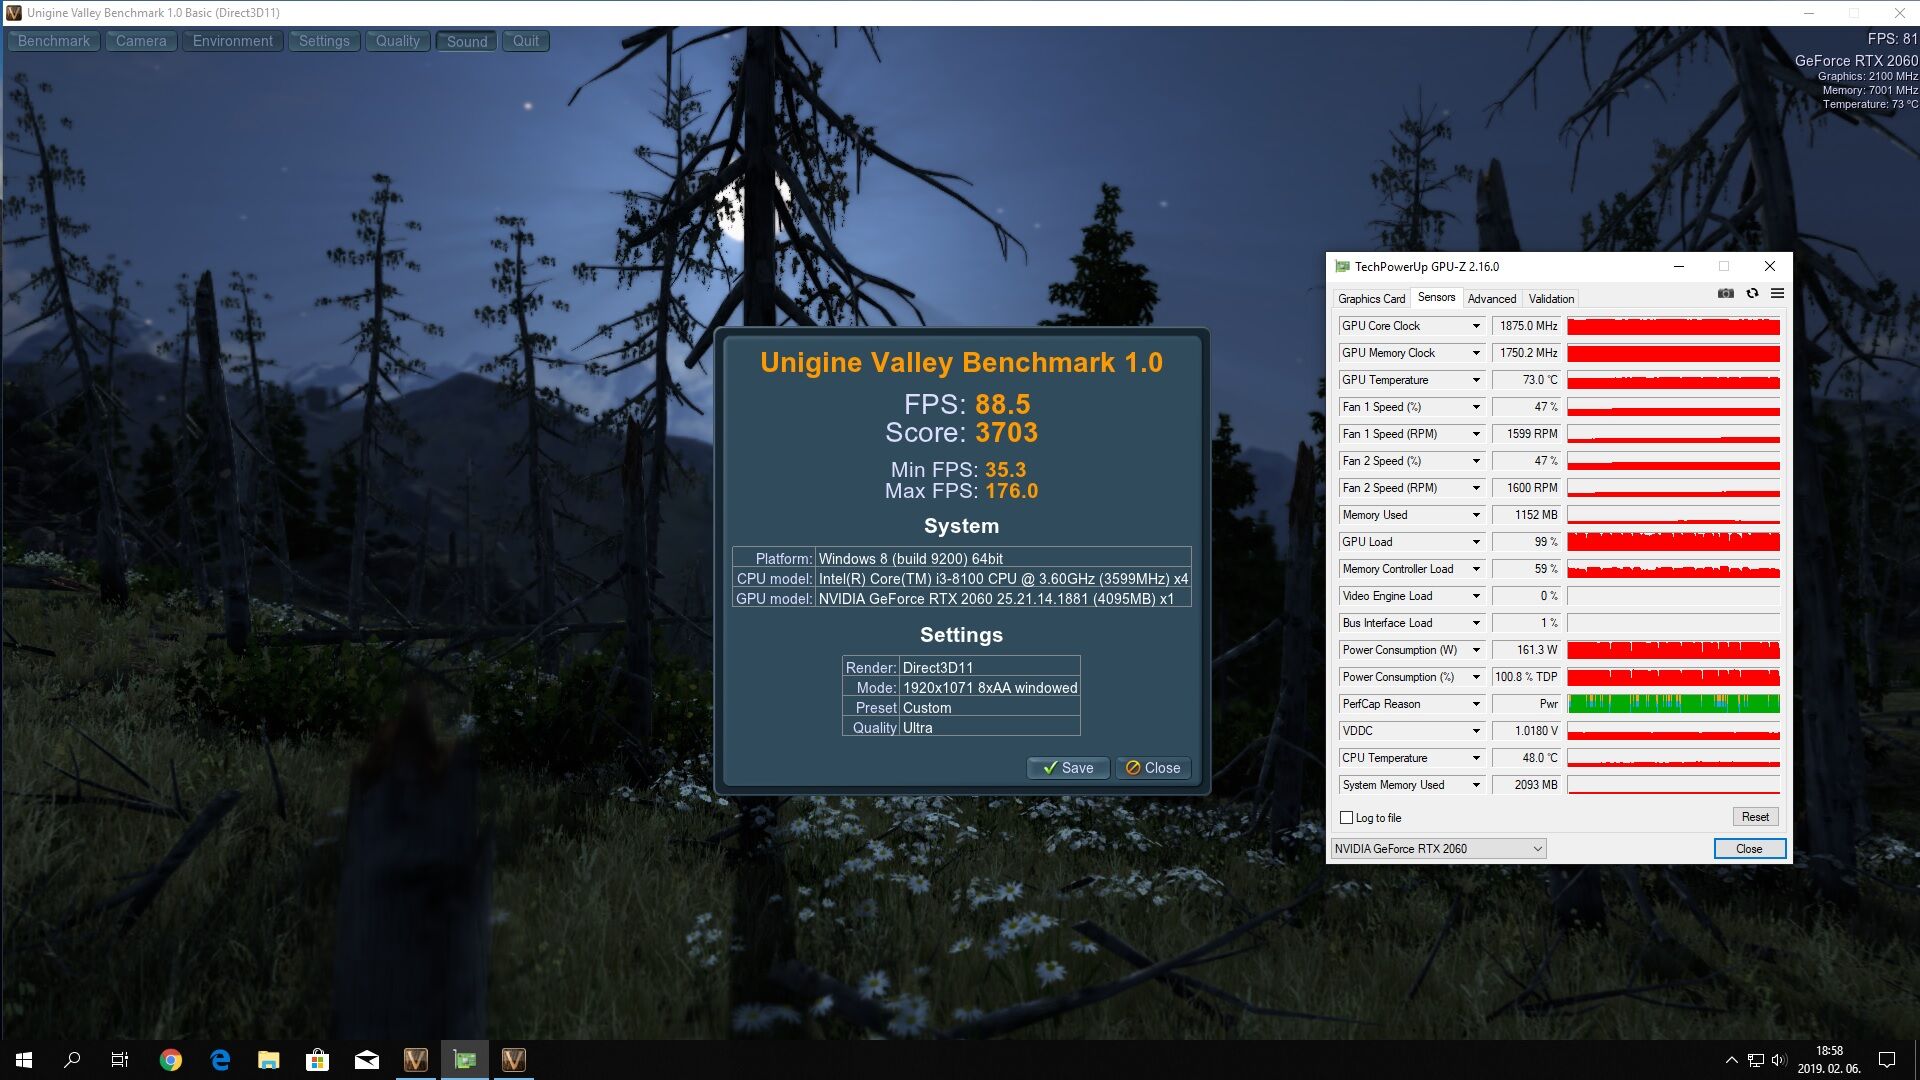Click GPU-Z Close button
The height and width of the screenshot is (1080, 1920).
1749,849
